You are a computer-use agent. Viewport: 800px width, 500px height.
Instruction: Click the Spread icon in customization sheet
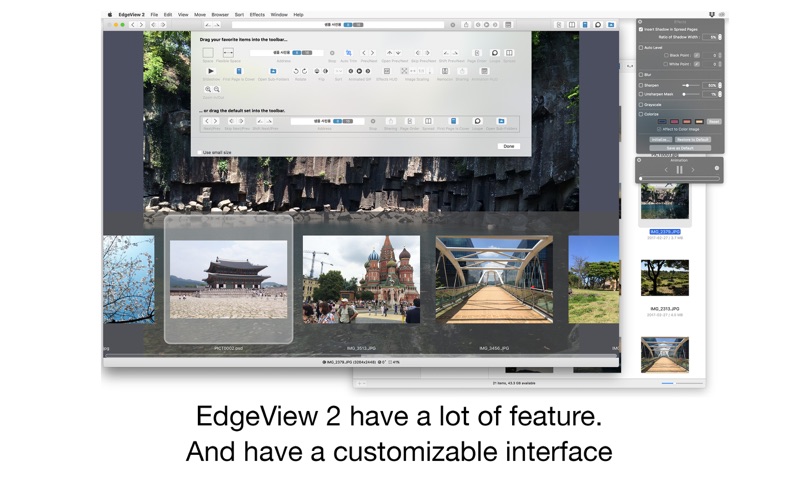(x=510, y=52)
